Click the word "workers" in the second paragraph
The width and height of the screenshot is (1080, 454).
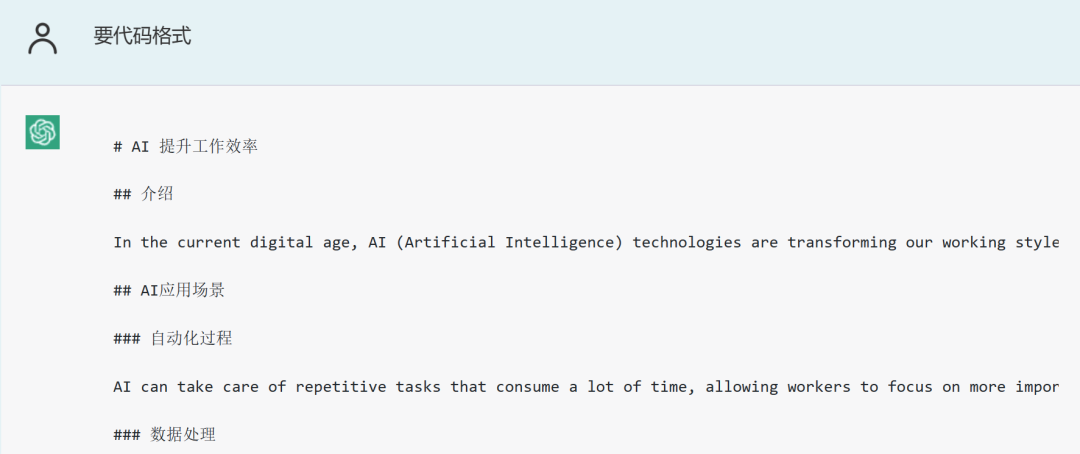click(819, 387)
